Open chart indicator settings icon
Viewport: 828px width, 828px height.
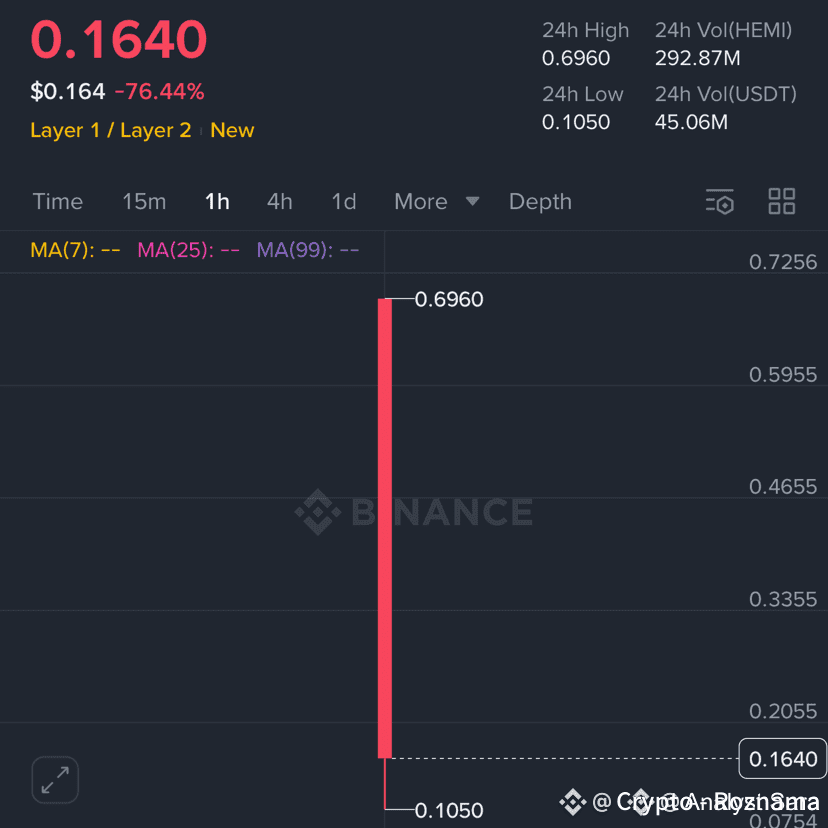coord(720,201)
